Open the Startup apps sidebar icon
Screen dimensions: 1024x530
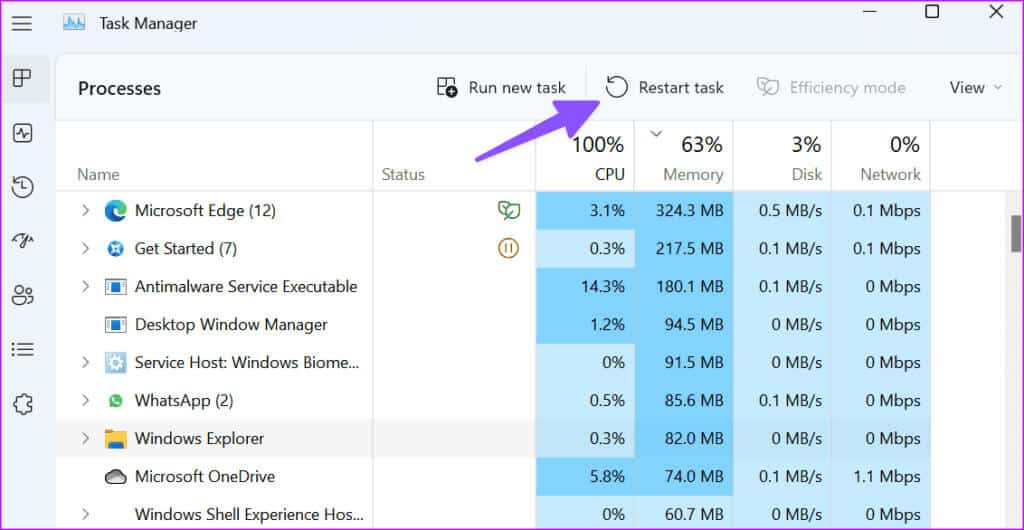22,241
